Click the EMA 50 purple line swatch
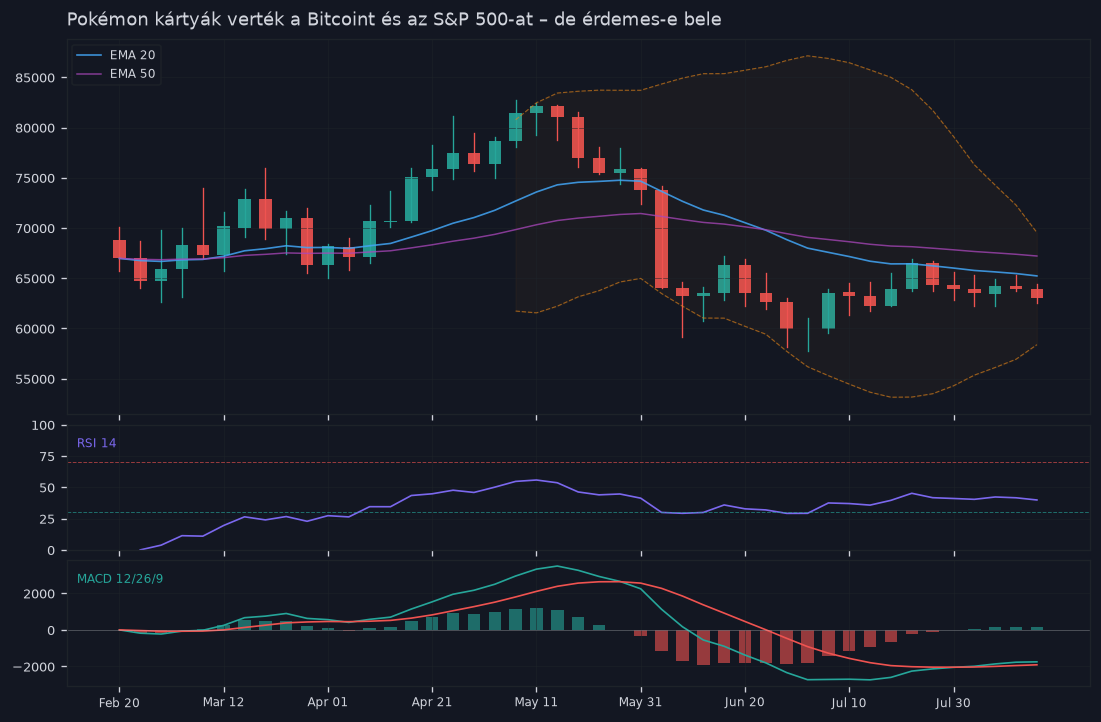 coord(89,74)
